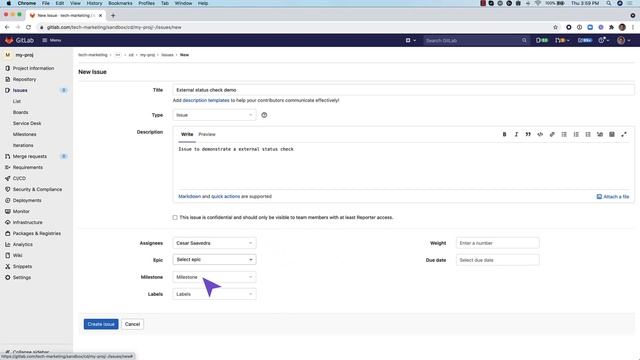Open the help dropdown in header

(x=604, y=40)
